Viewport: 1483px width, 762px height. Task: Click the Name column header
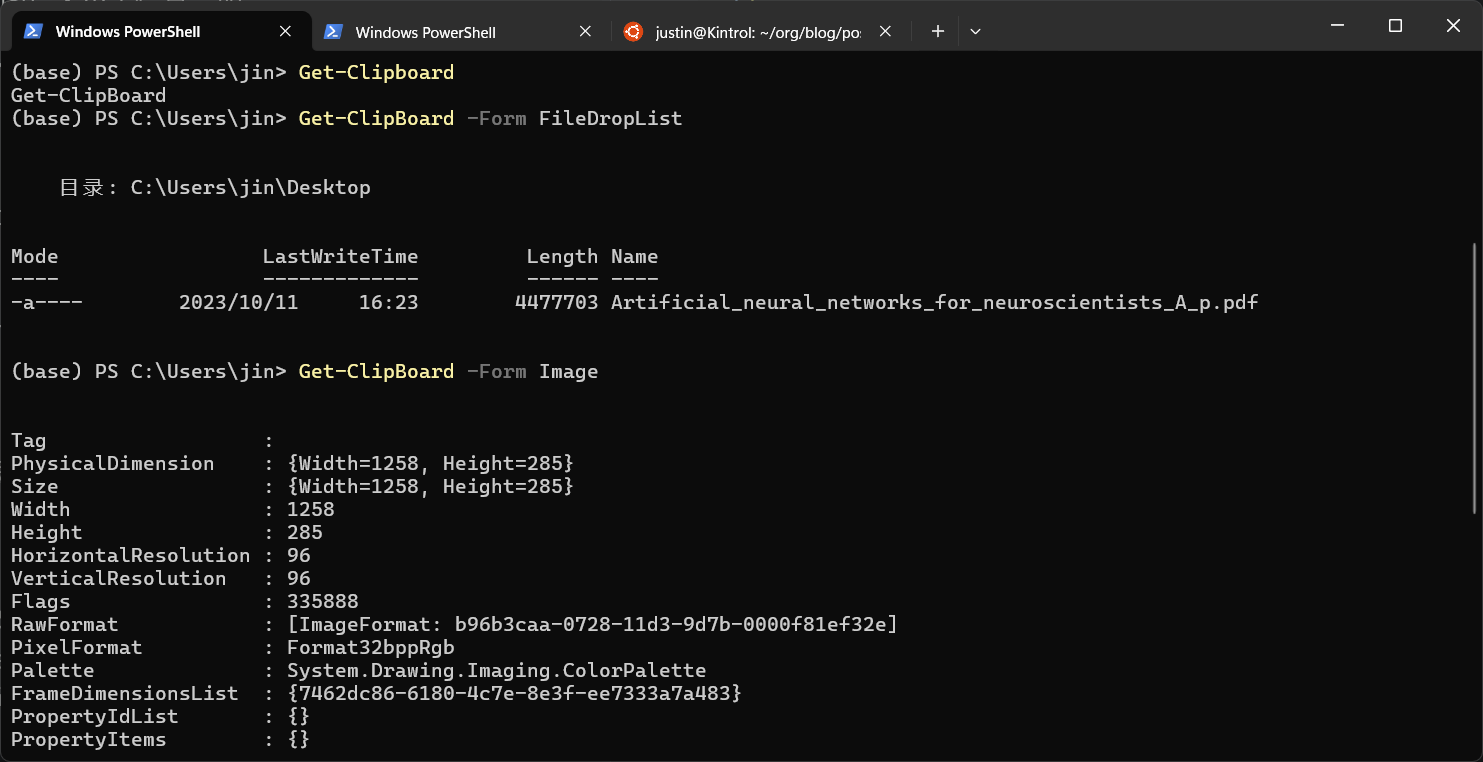coord(634,257)
